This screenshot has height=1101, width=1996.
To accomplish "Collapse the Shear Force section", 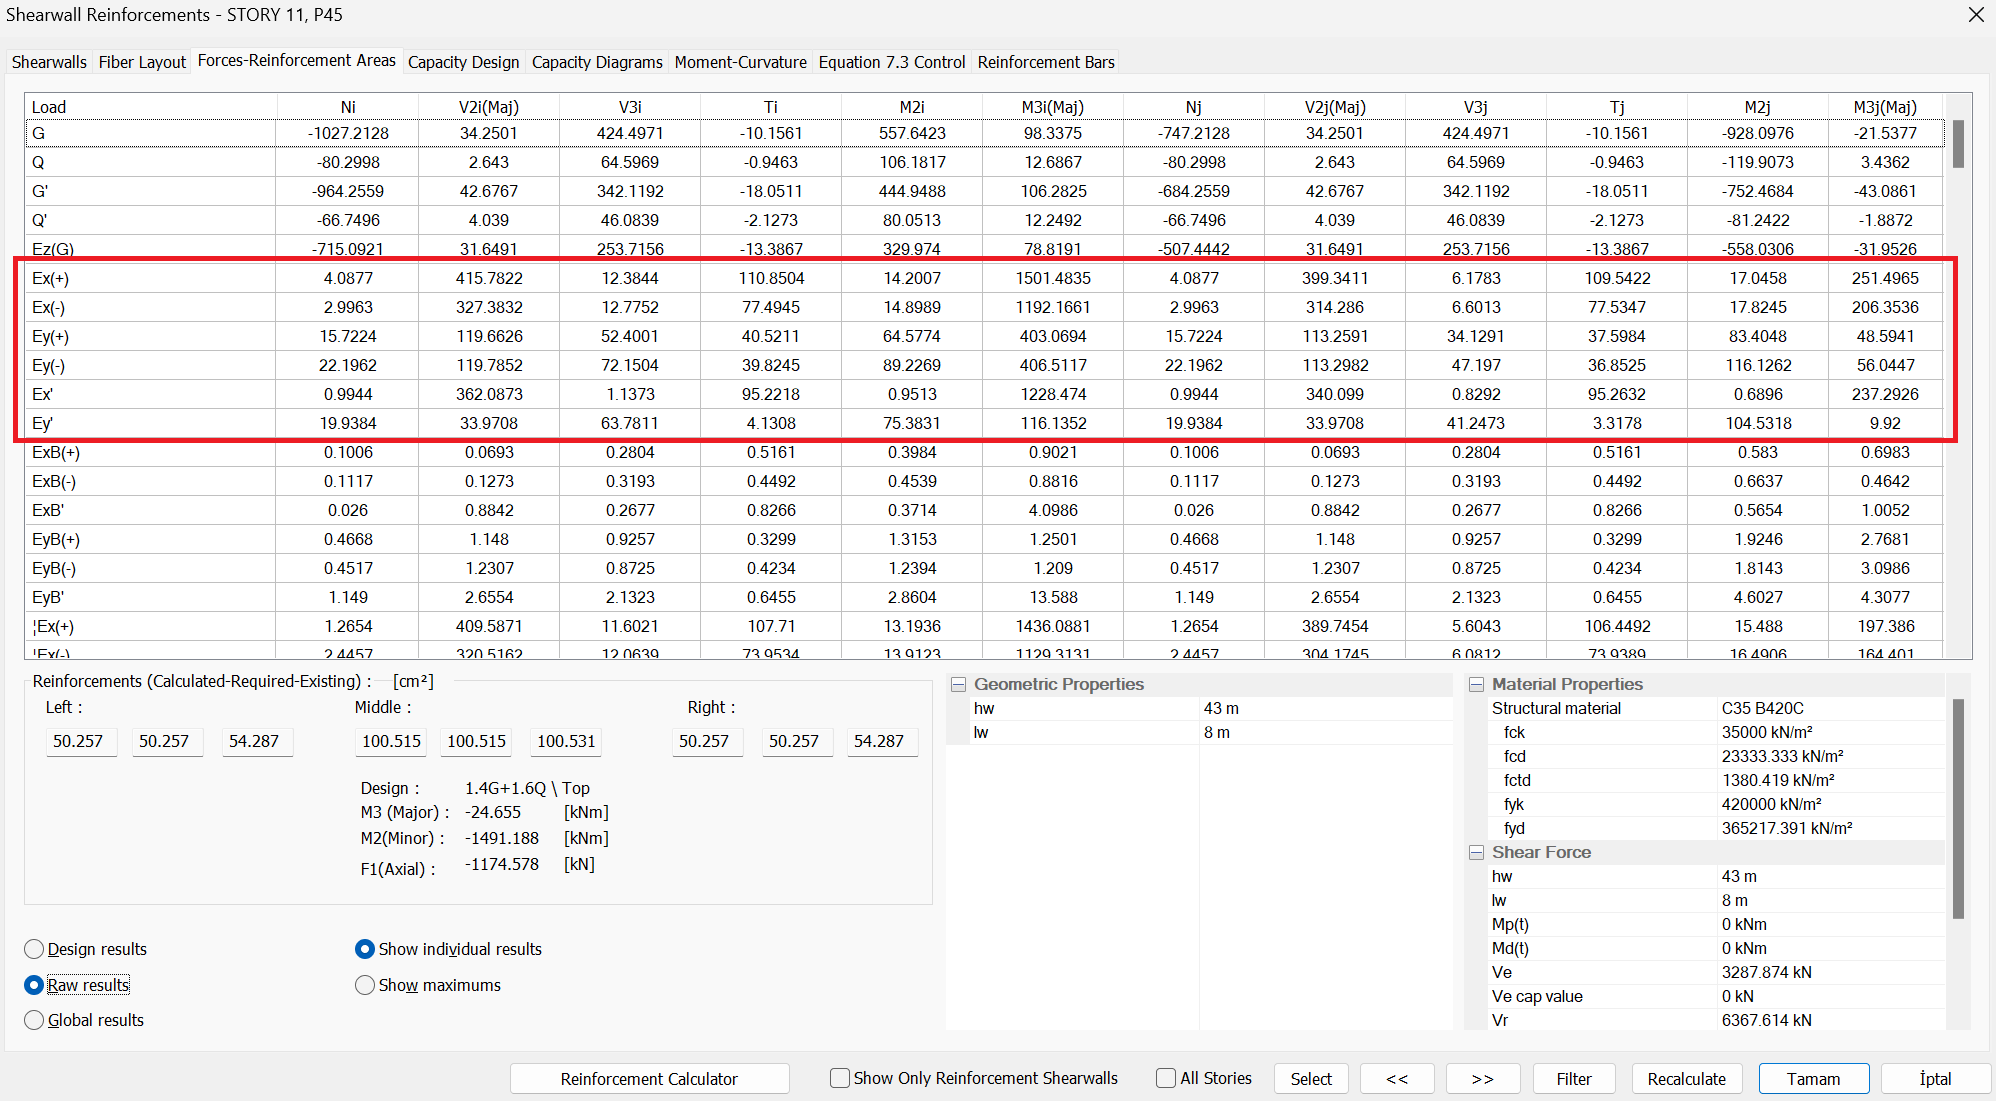I will 1476,853.
